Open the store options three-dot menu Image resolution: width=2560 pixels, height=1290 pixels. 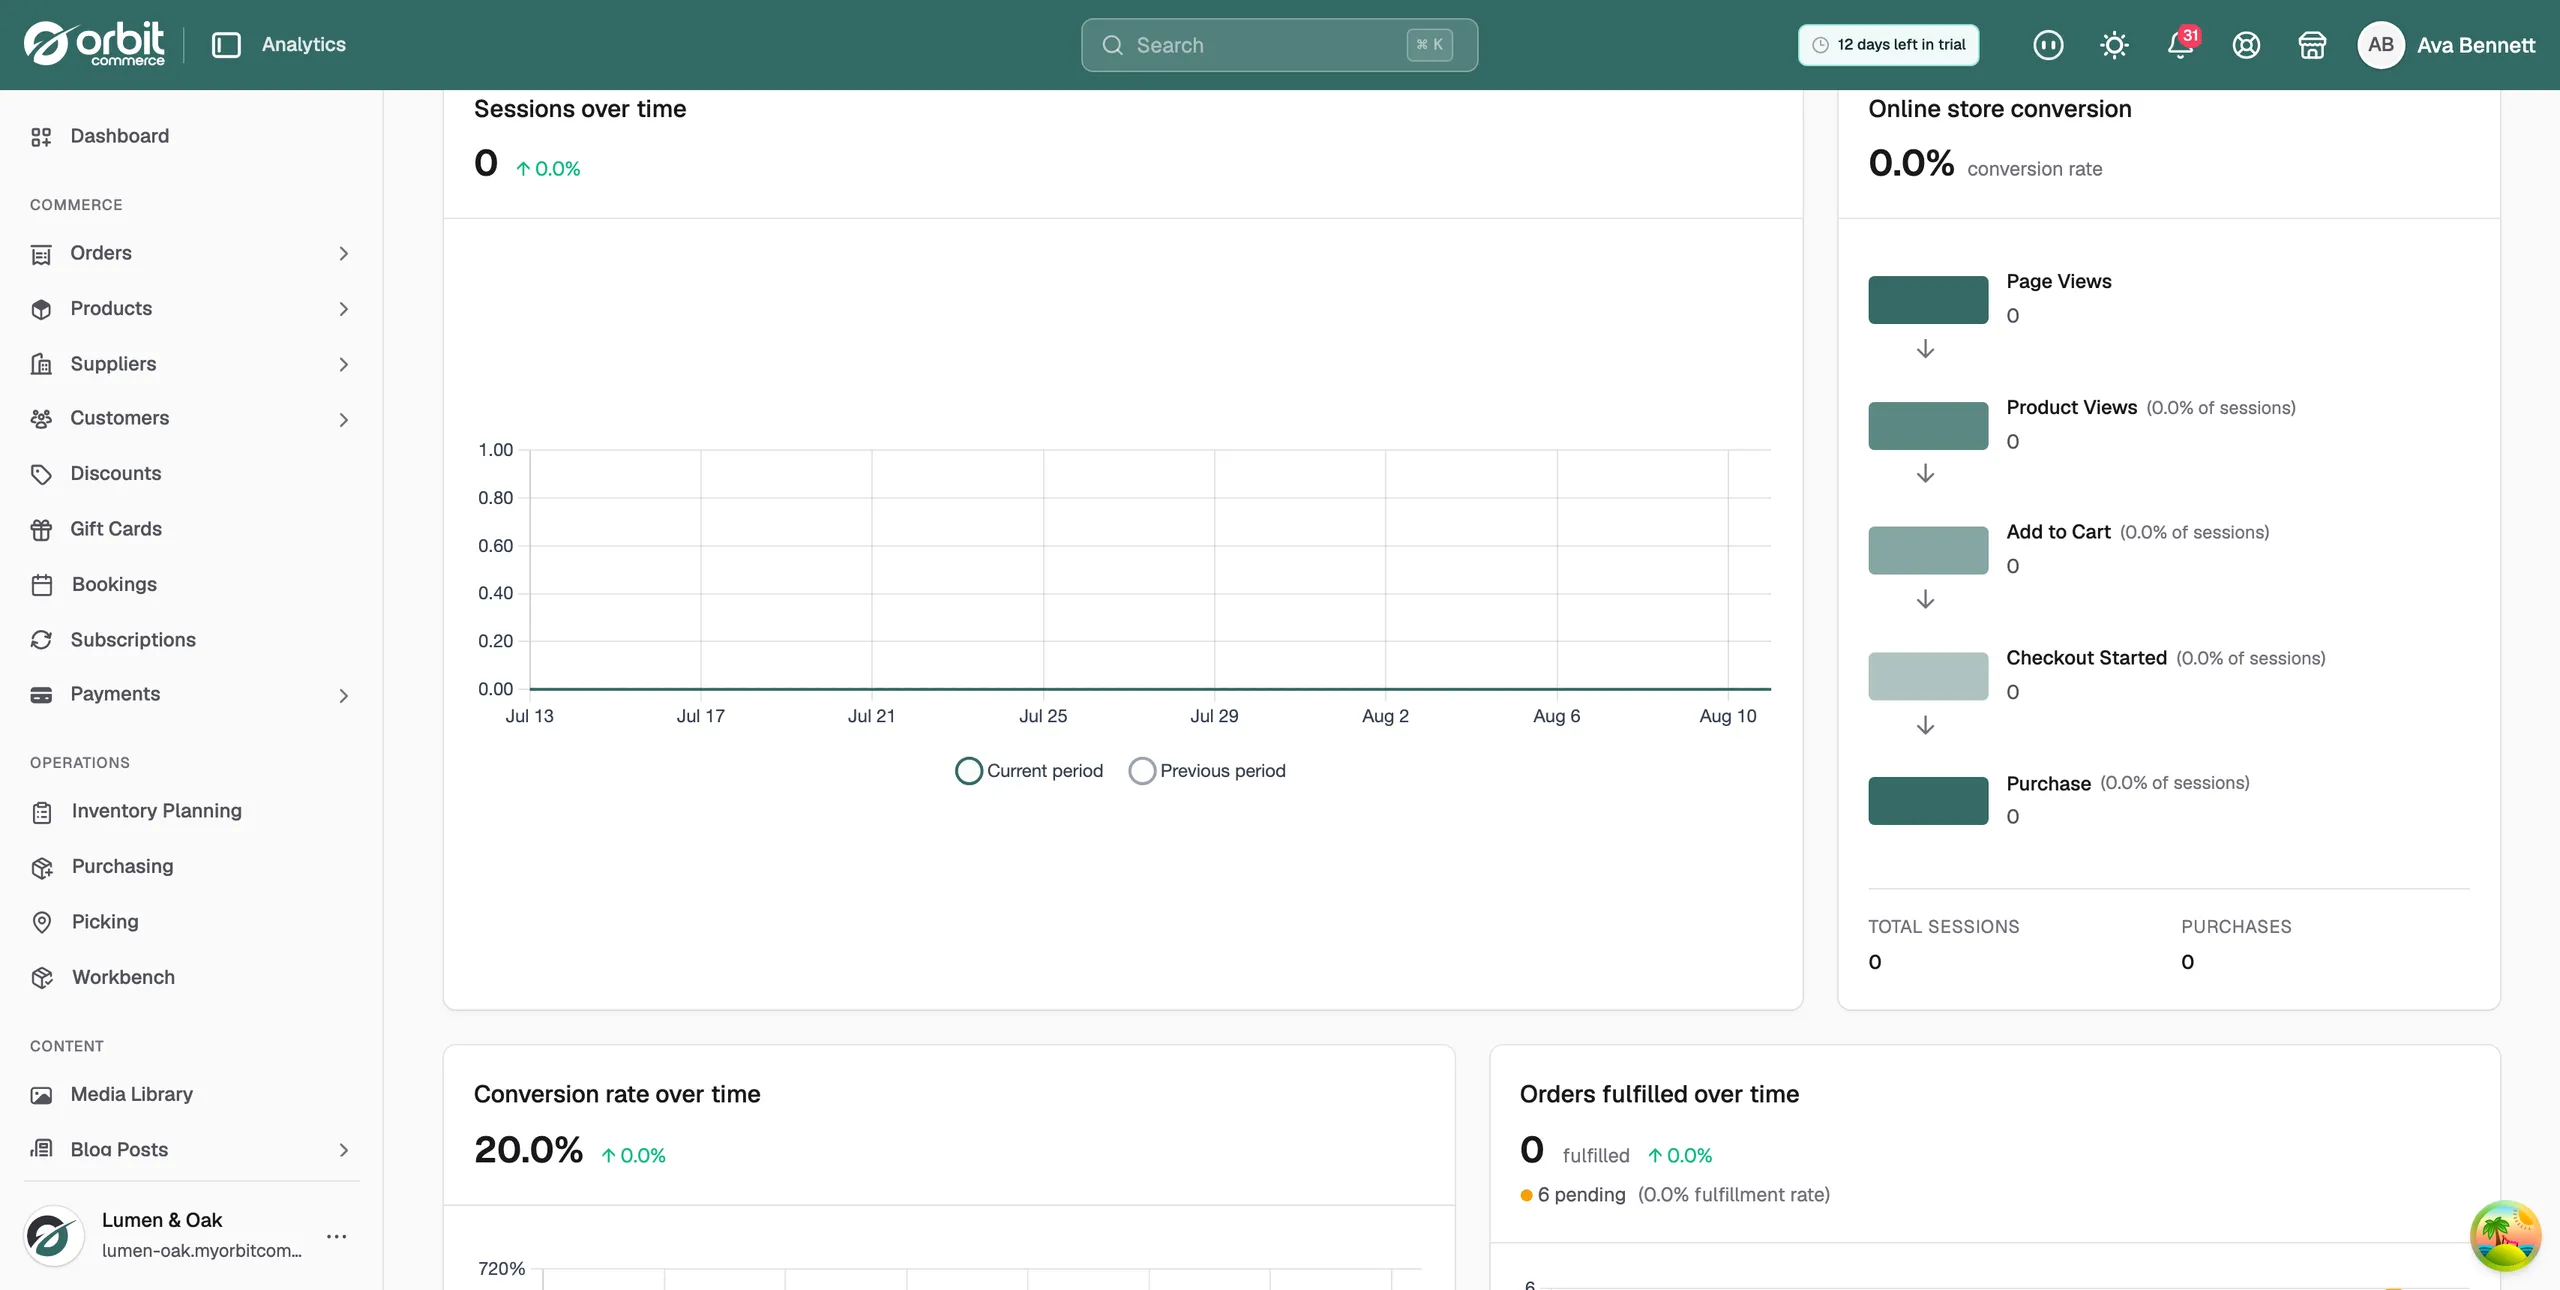pyautogui.click(x=337, y=1236)
